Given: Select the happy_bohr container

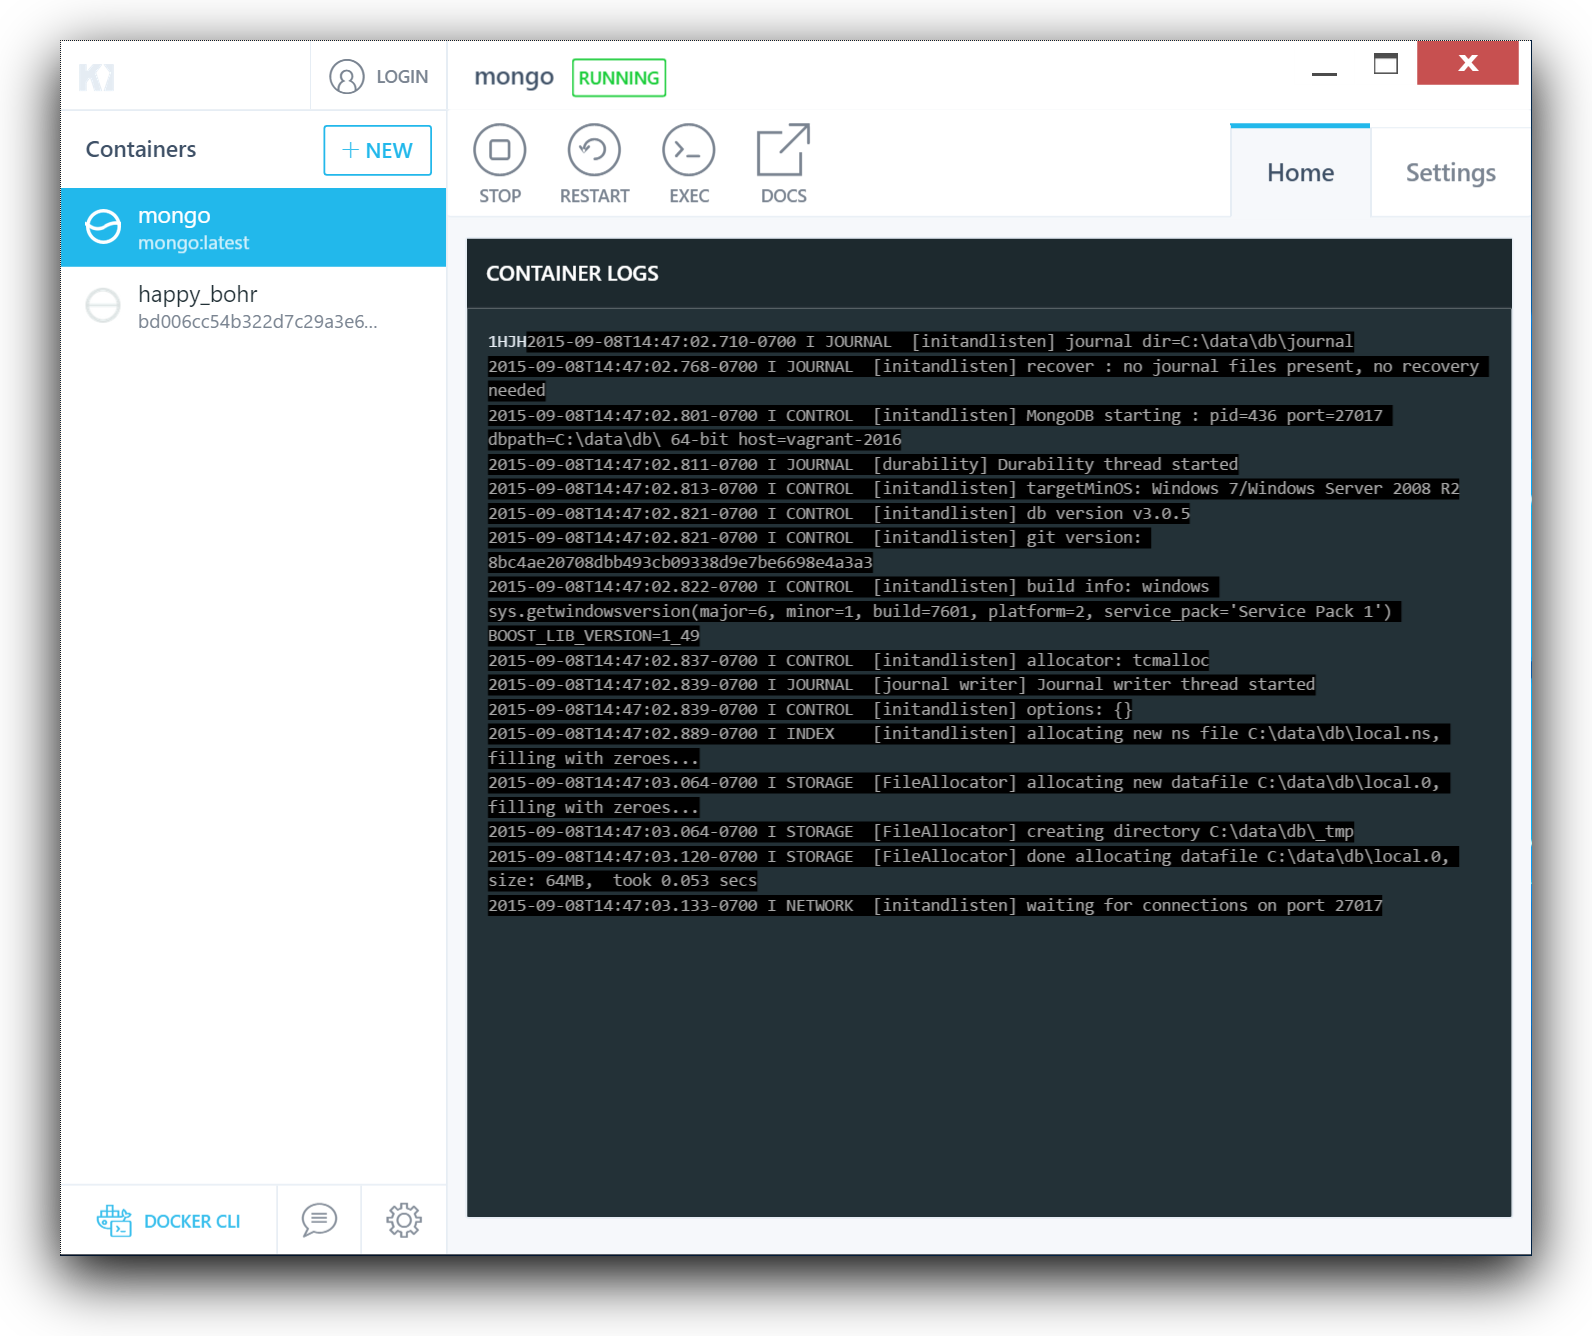Looking at the screenshot, I should [x=253, y=306].
